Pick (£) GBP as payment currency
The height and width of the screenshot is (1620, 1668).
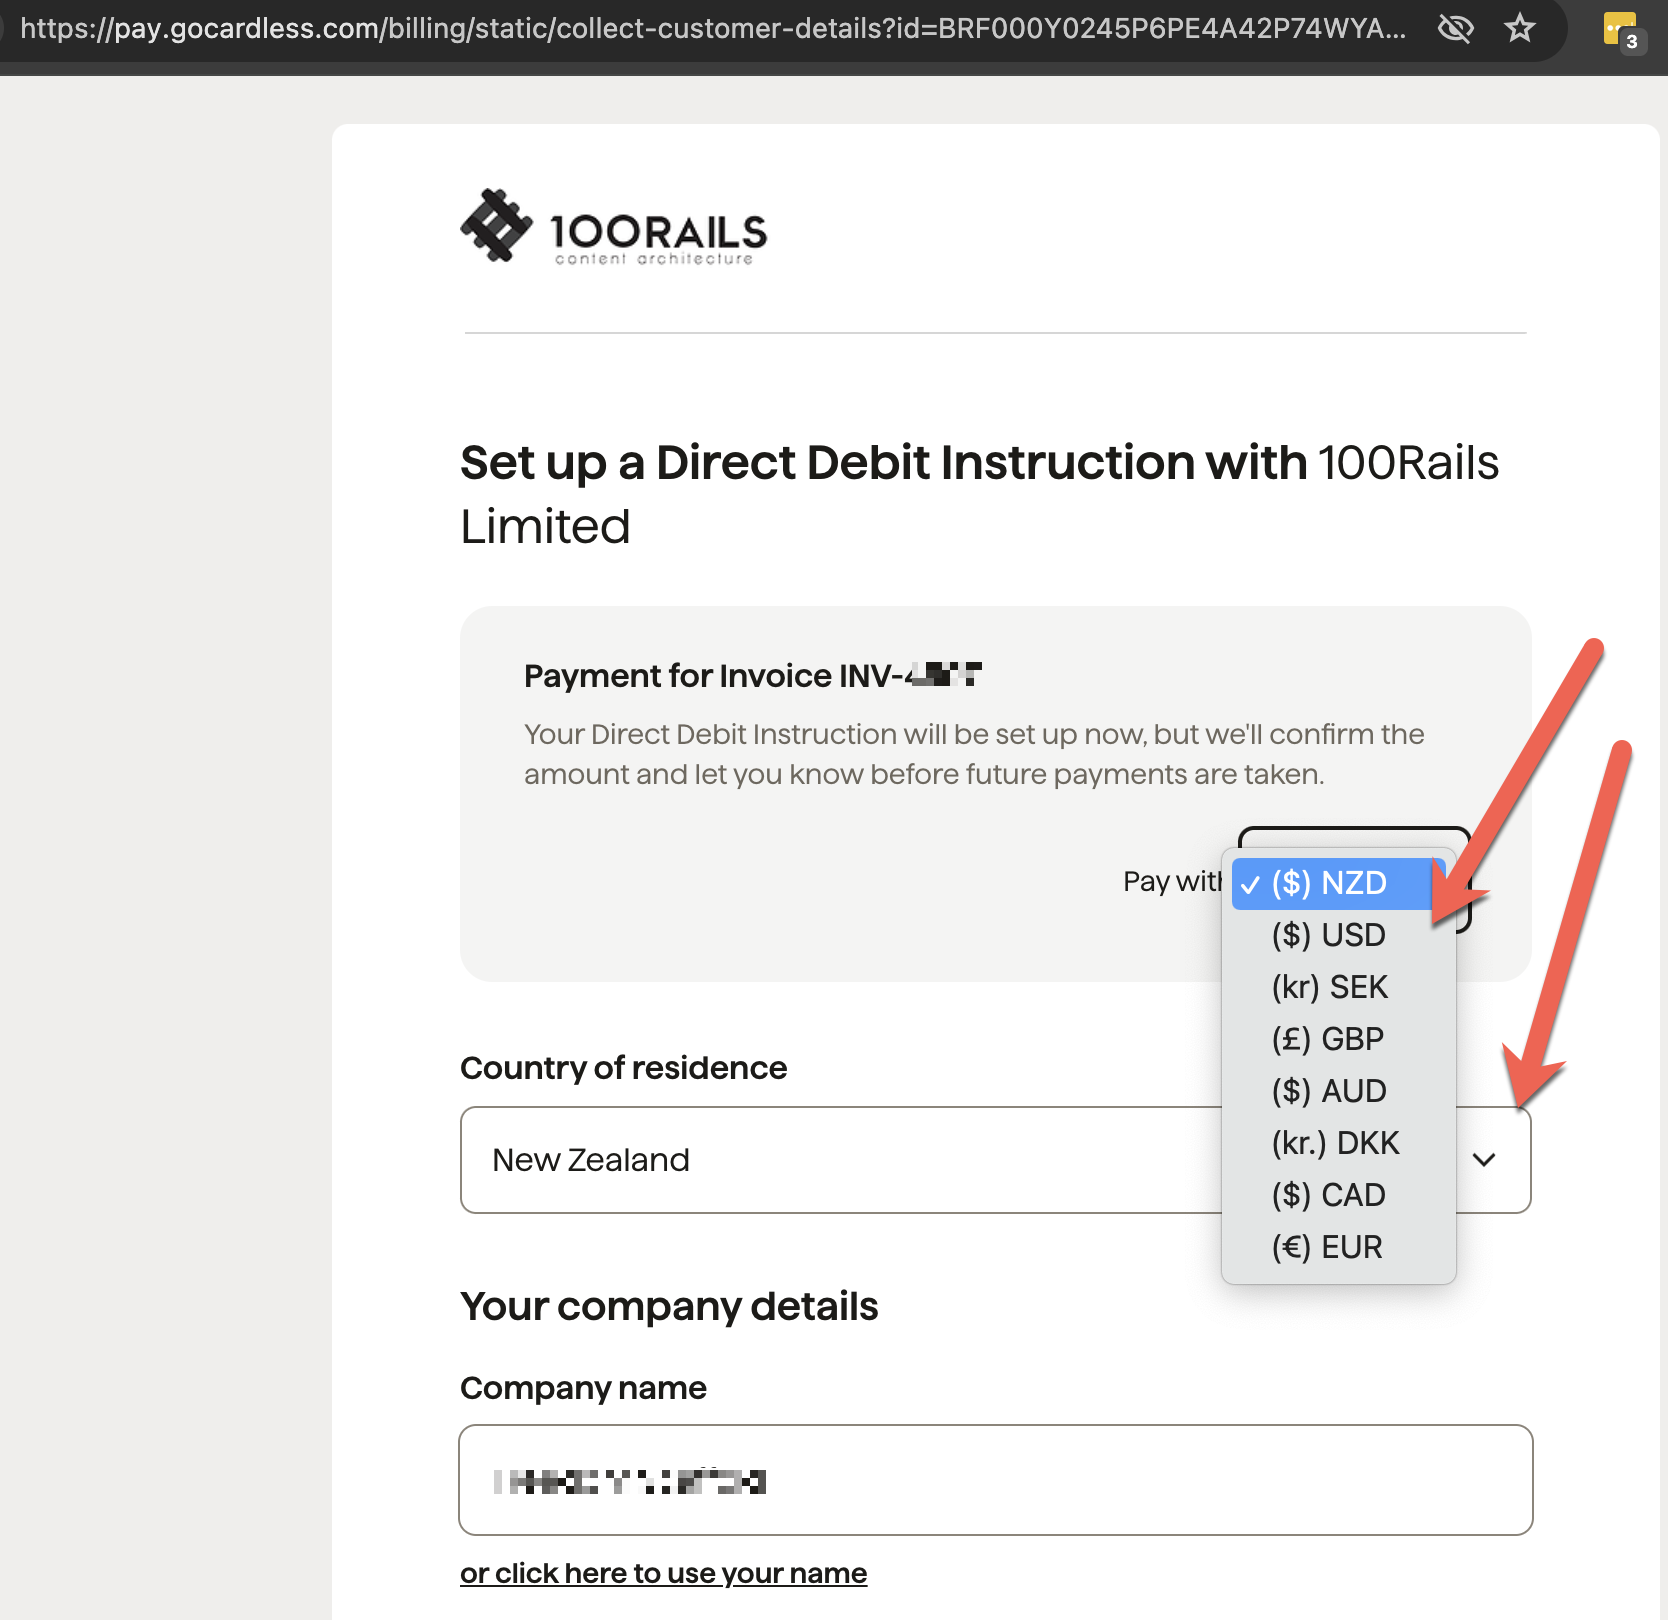1327,1039
